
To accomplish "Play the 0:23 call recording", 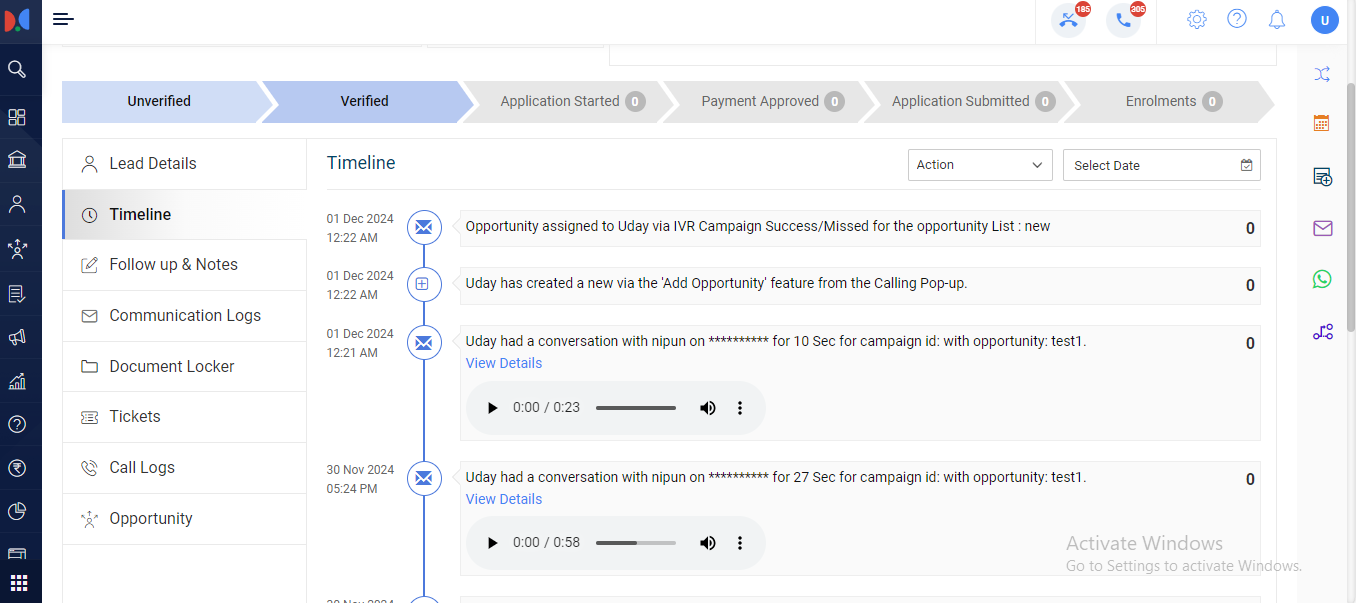I will coord(491,408).
